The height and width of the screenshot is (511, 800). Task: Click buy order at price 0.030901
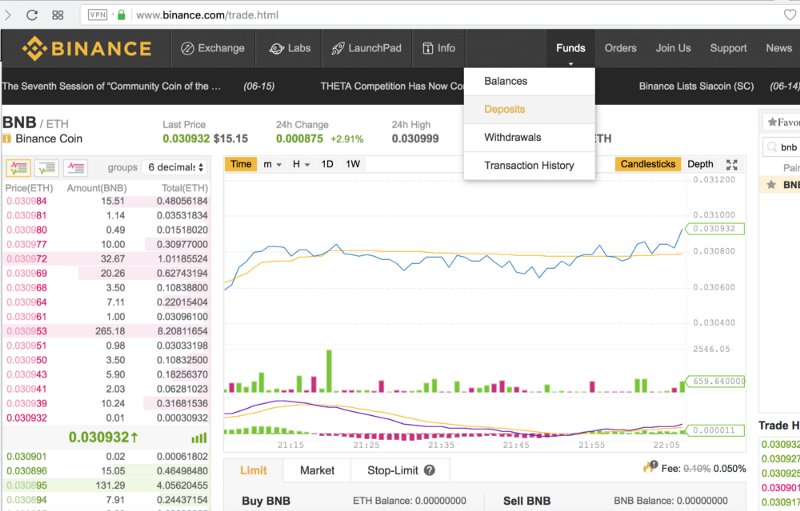107,456
